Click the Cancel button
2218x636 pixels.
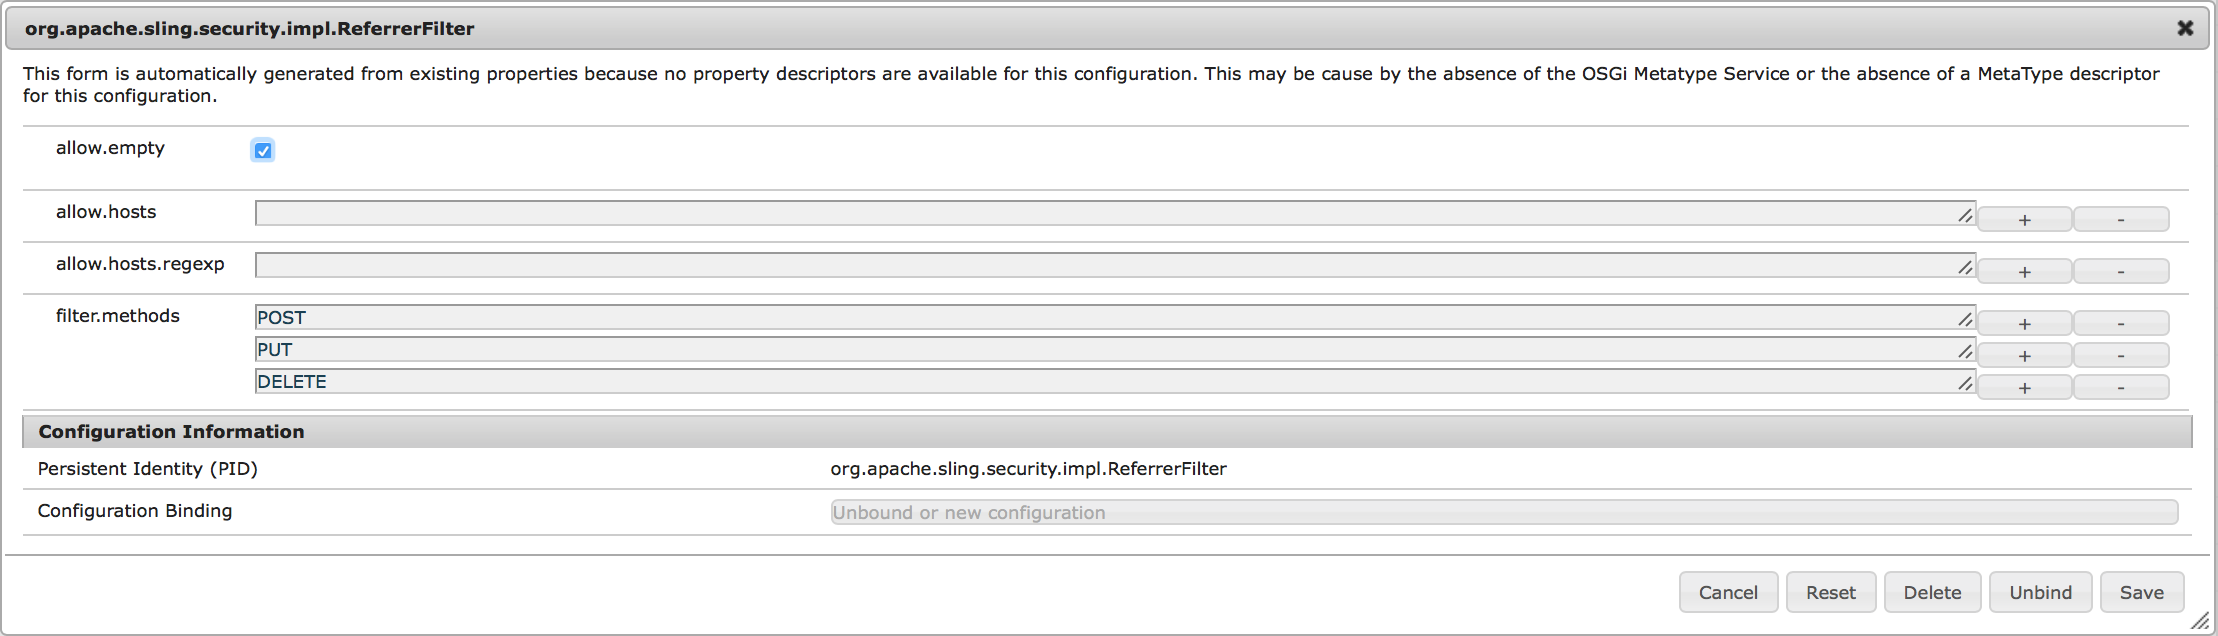1728,592
